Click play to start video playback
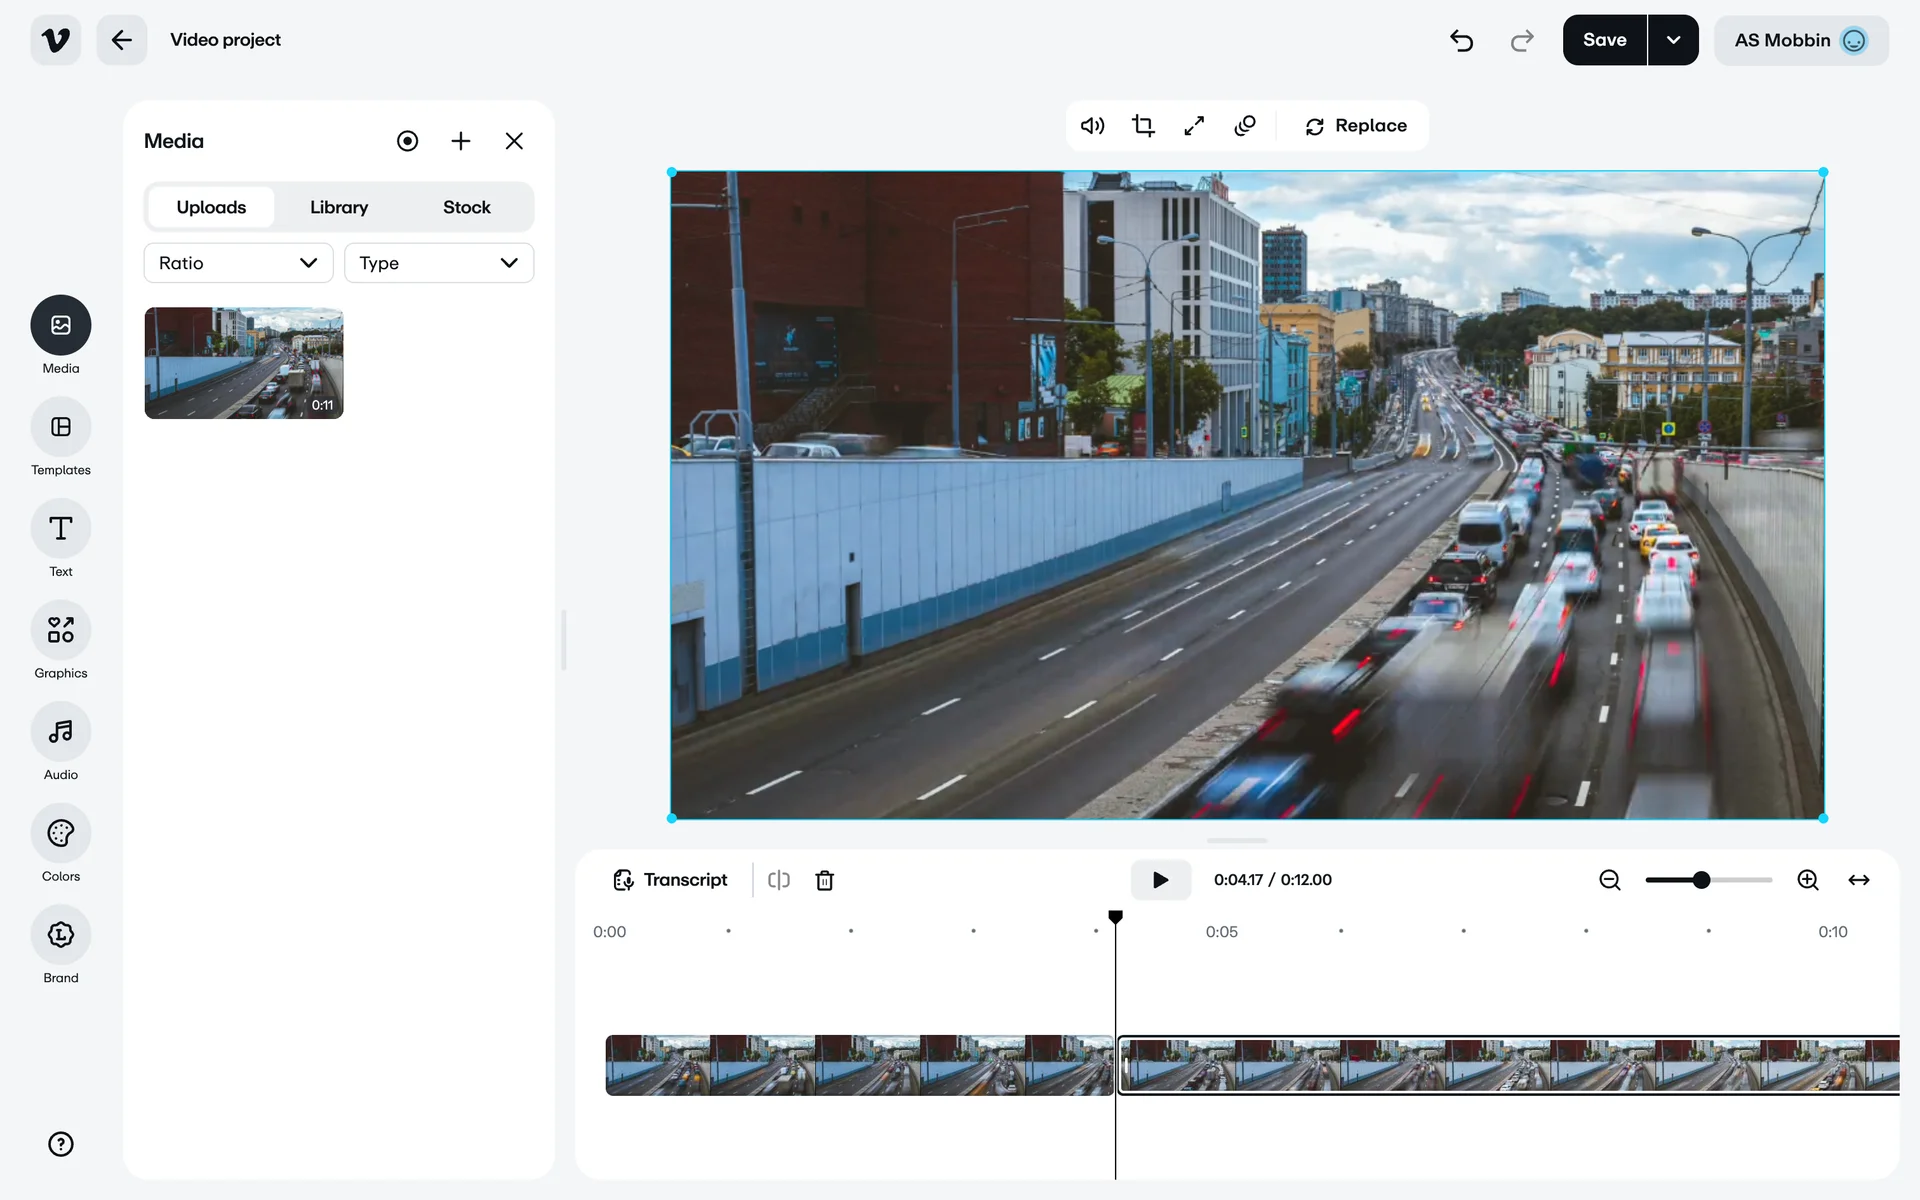 (1160, 880)
